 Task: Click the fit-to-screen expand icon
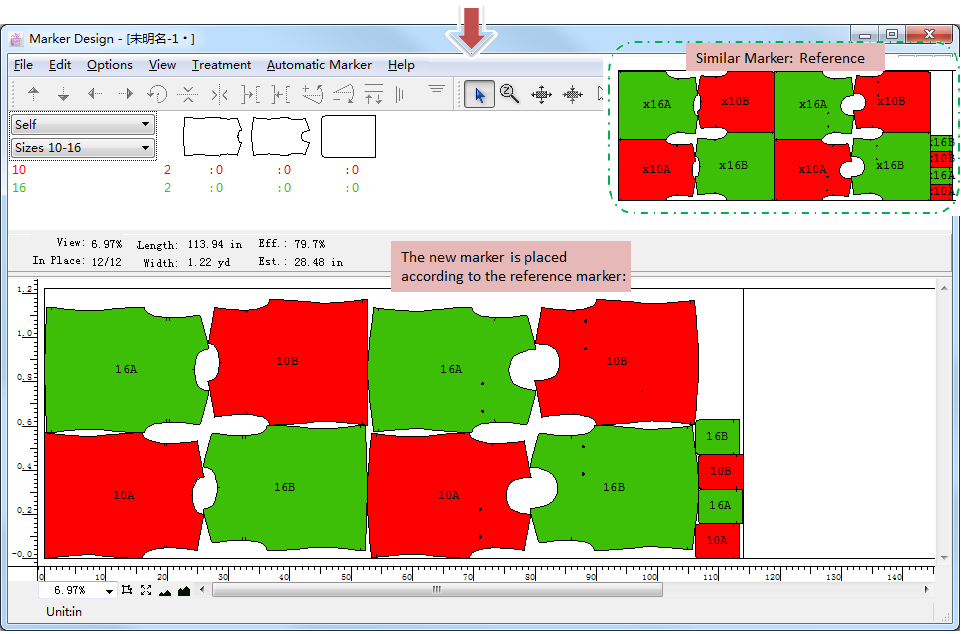click(146, 590)
